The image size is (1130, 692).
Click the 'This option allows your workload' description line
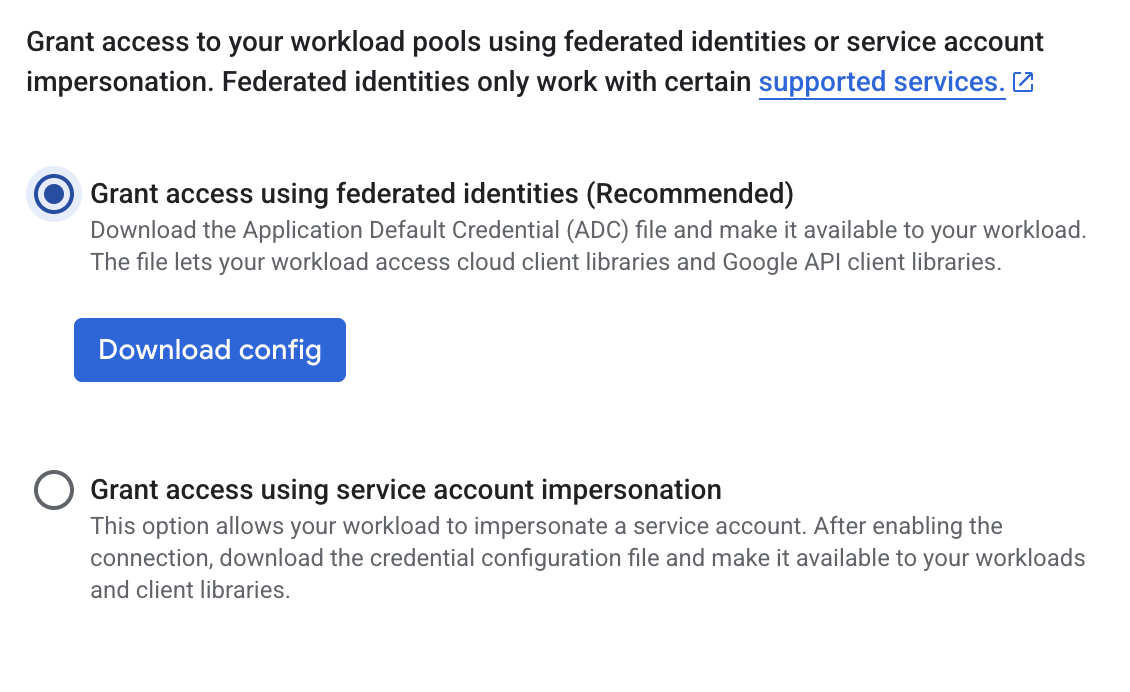546,526
